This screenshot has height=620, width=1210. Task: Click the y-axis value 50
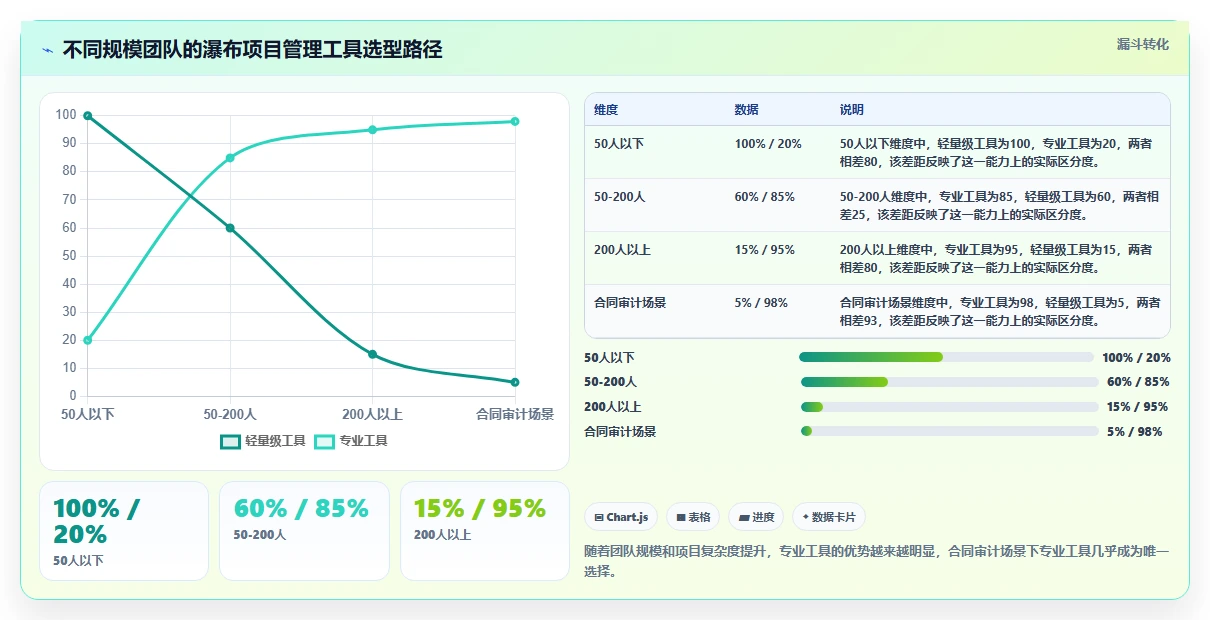[69, 256]
